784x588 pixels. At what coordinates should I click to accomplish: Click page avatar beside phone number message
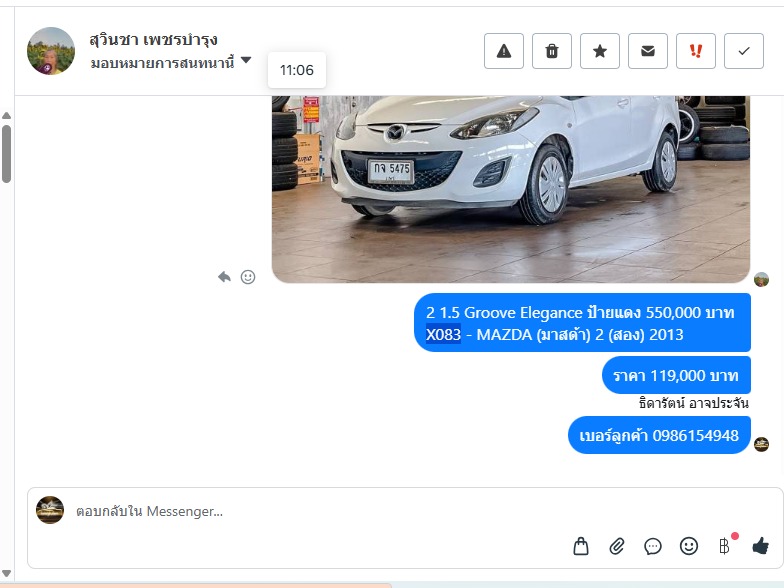pyautogui.click(x=761, y=444)
